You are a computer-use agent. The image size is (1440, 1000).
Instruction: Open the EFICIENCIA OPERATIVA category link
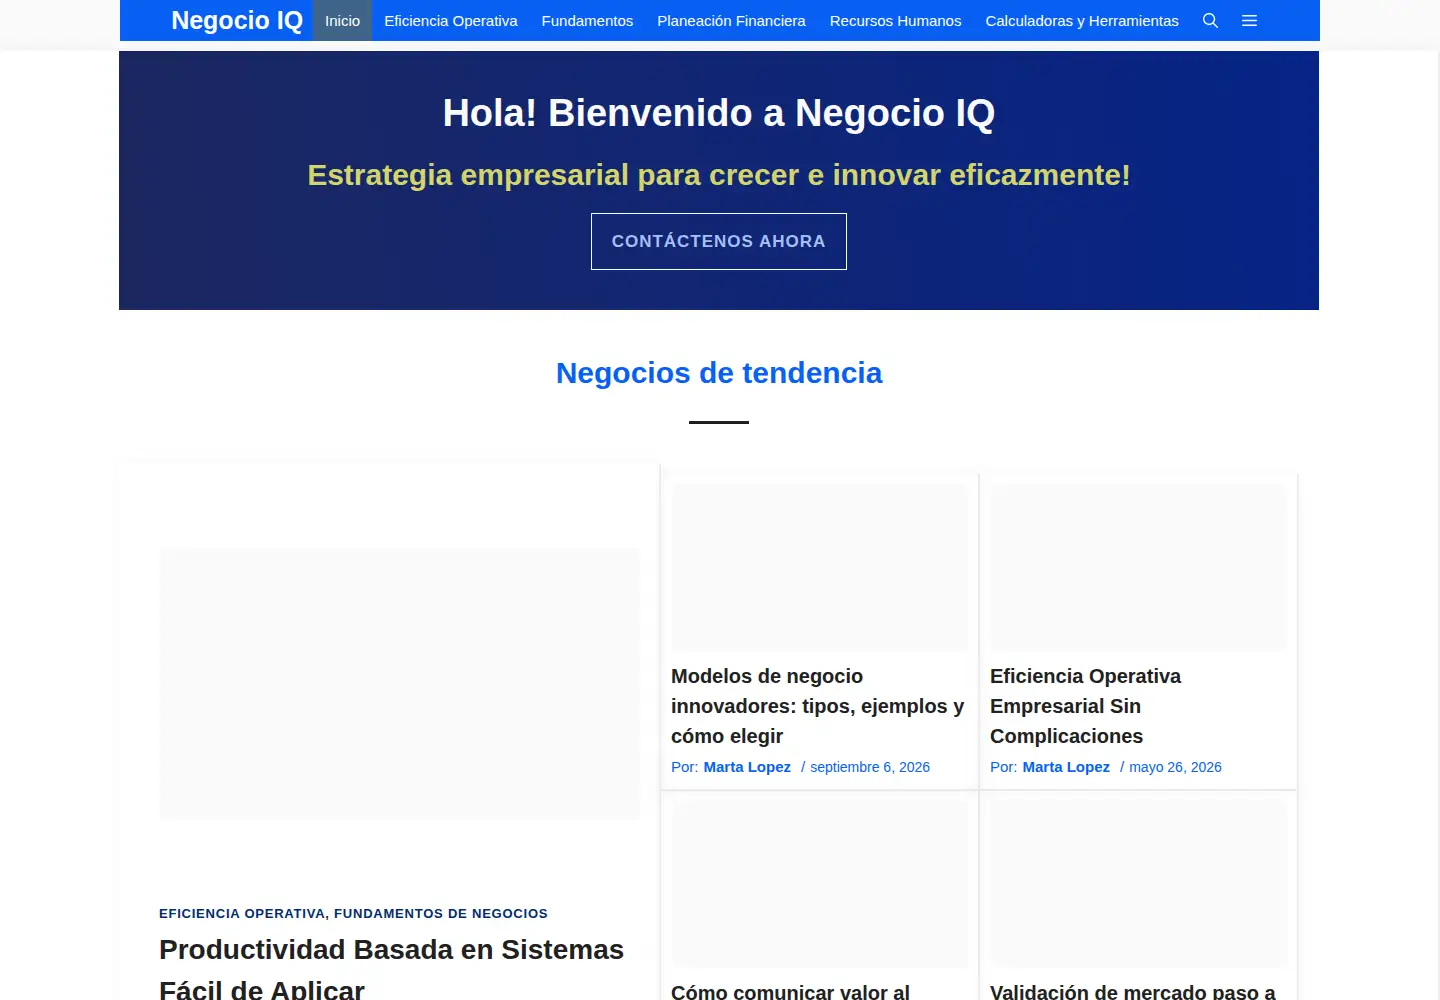click(x=242, y=913)
